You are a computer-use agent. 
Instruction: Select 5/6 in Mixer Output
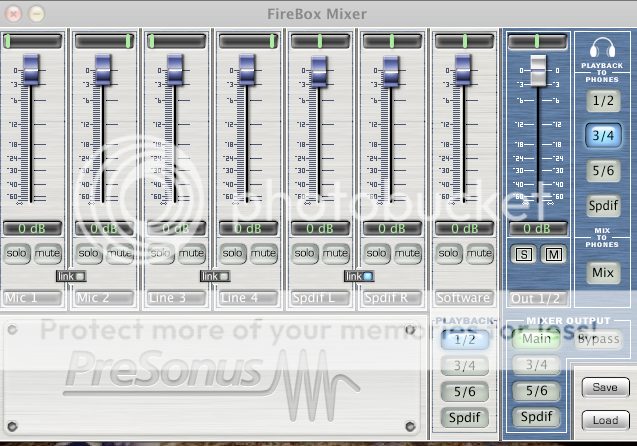tap(536, 391)
